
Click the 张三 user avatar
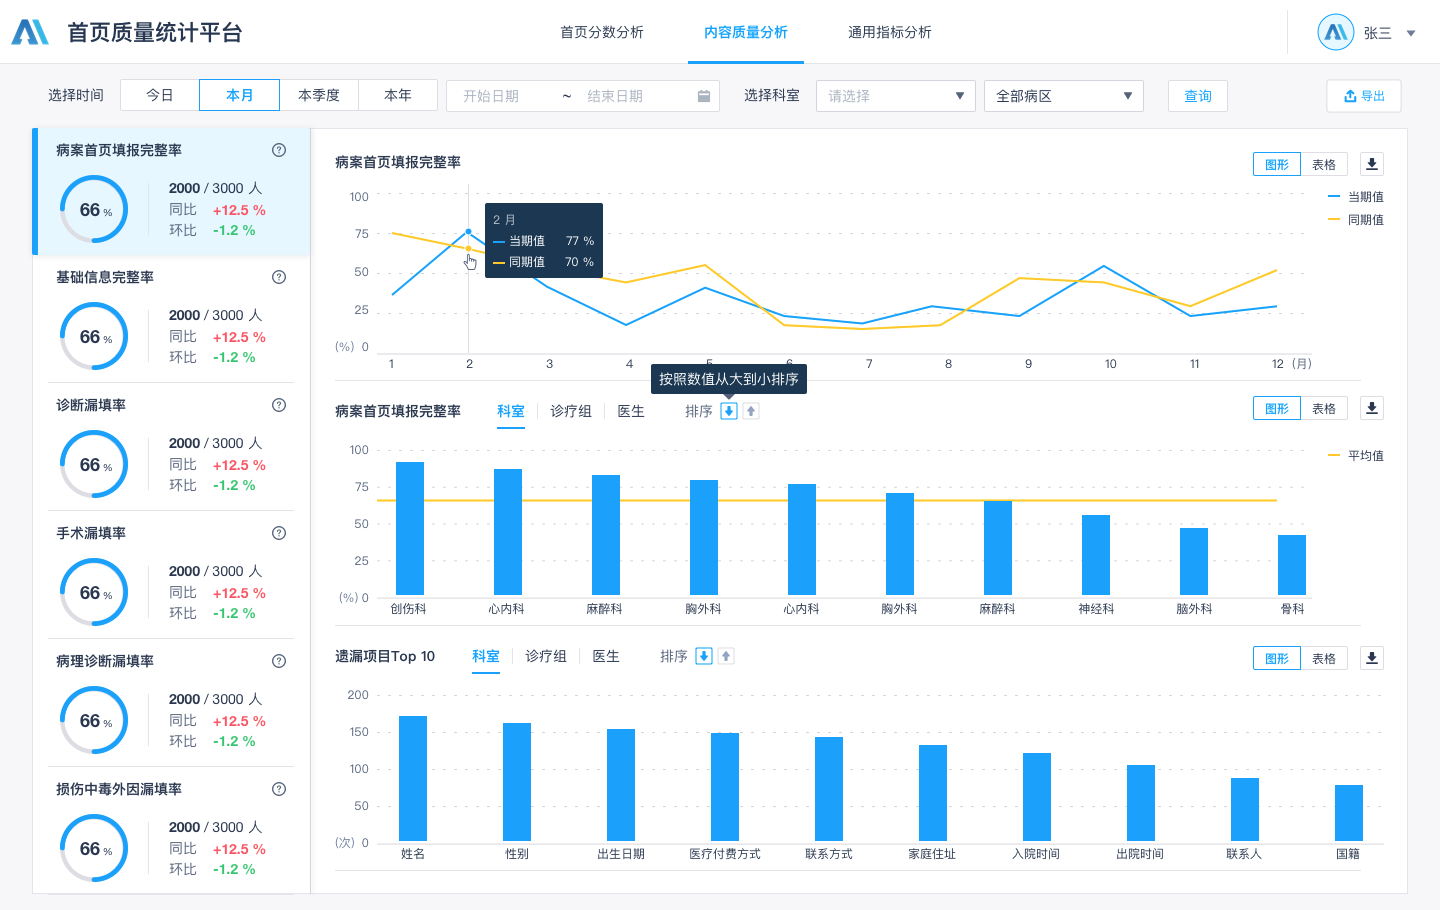(1336, 32)
